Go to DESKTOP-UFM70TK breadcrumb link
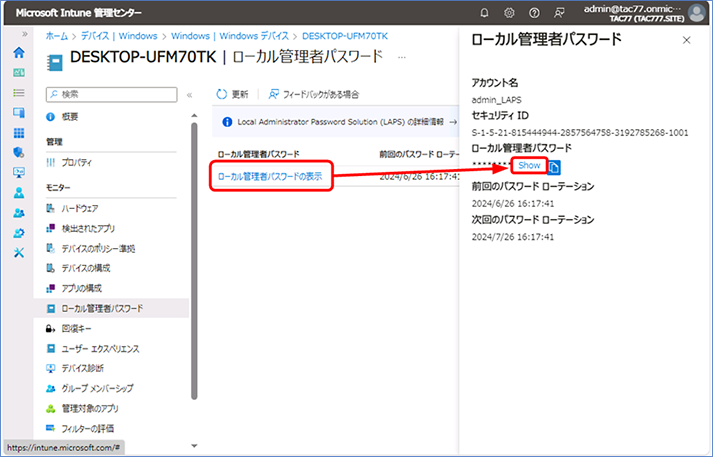The image size is (713, 457). point(345,36)
